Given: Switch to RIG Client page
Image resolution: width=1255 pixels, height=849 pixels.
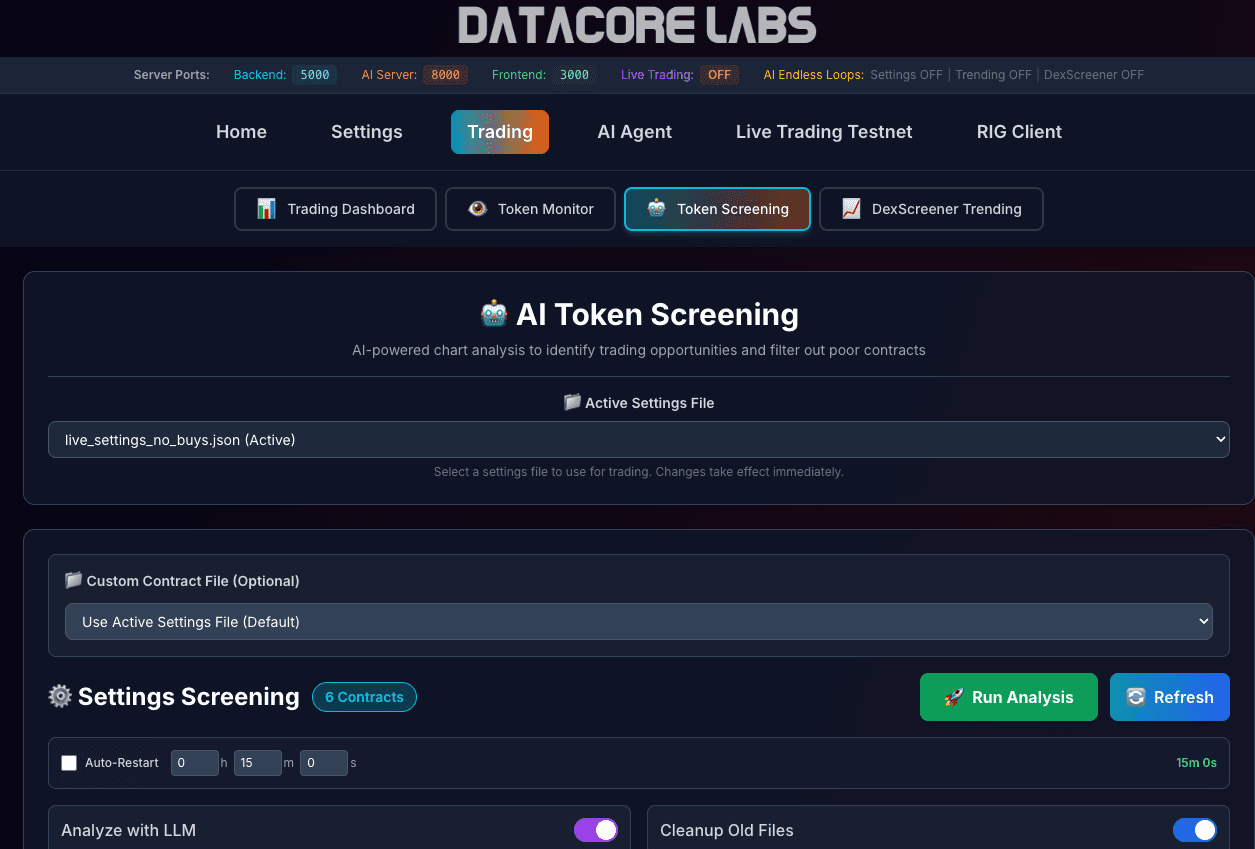Looking at the screenshot, I should (1019, 132).
